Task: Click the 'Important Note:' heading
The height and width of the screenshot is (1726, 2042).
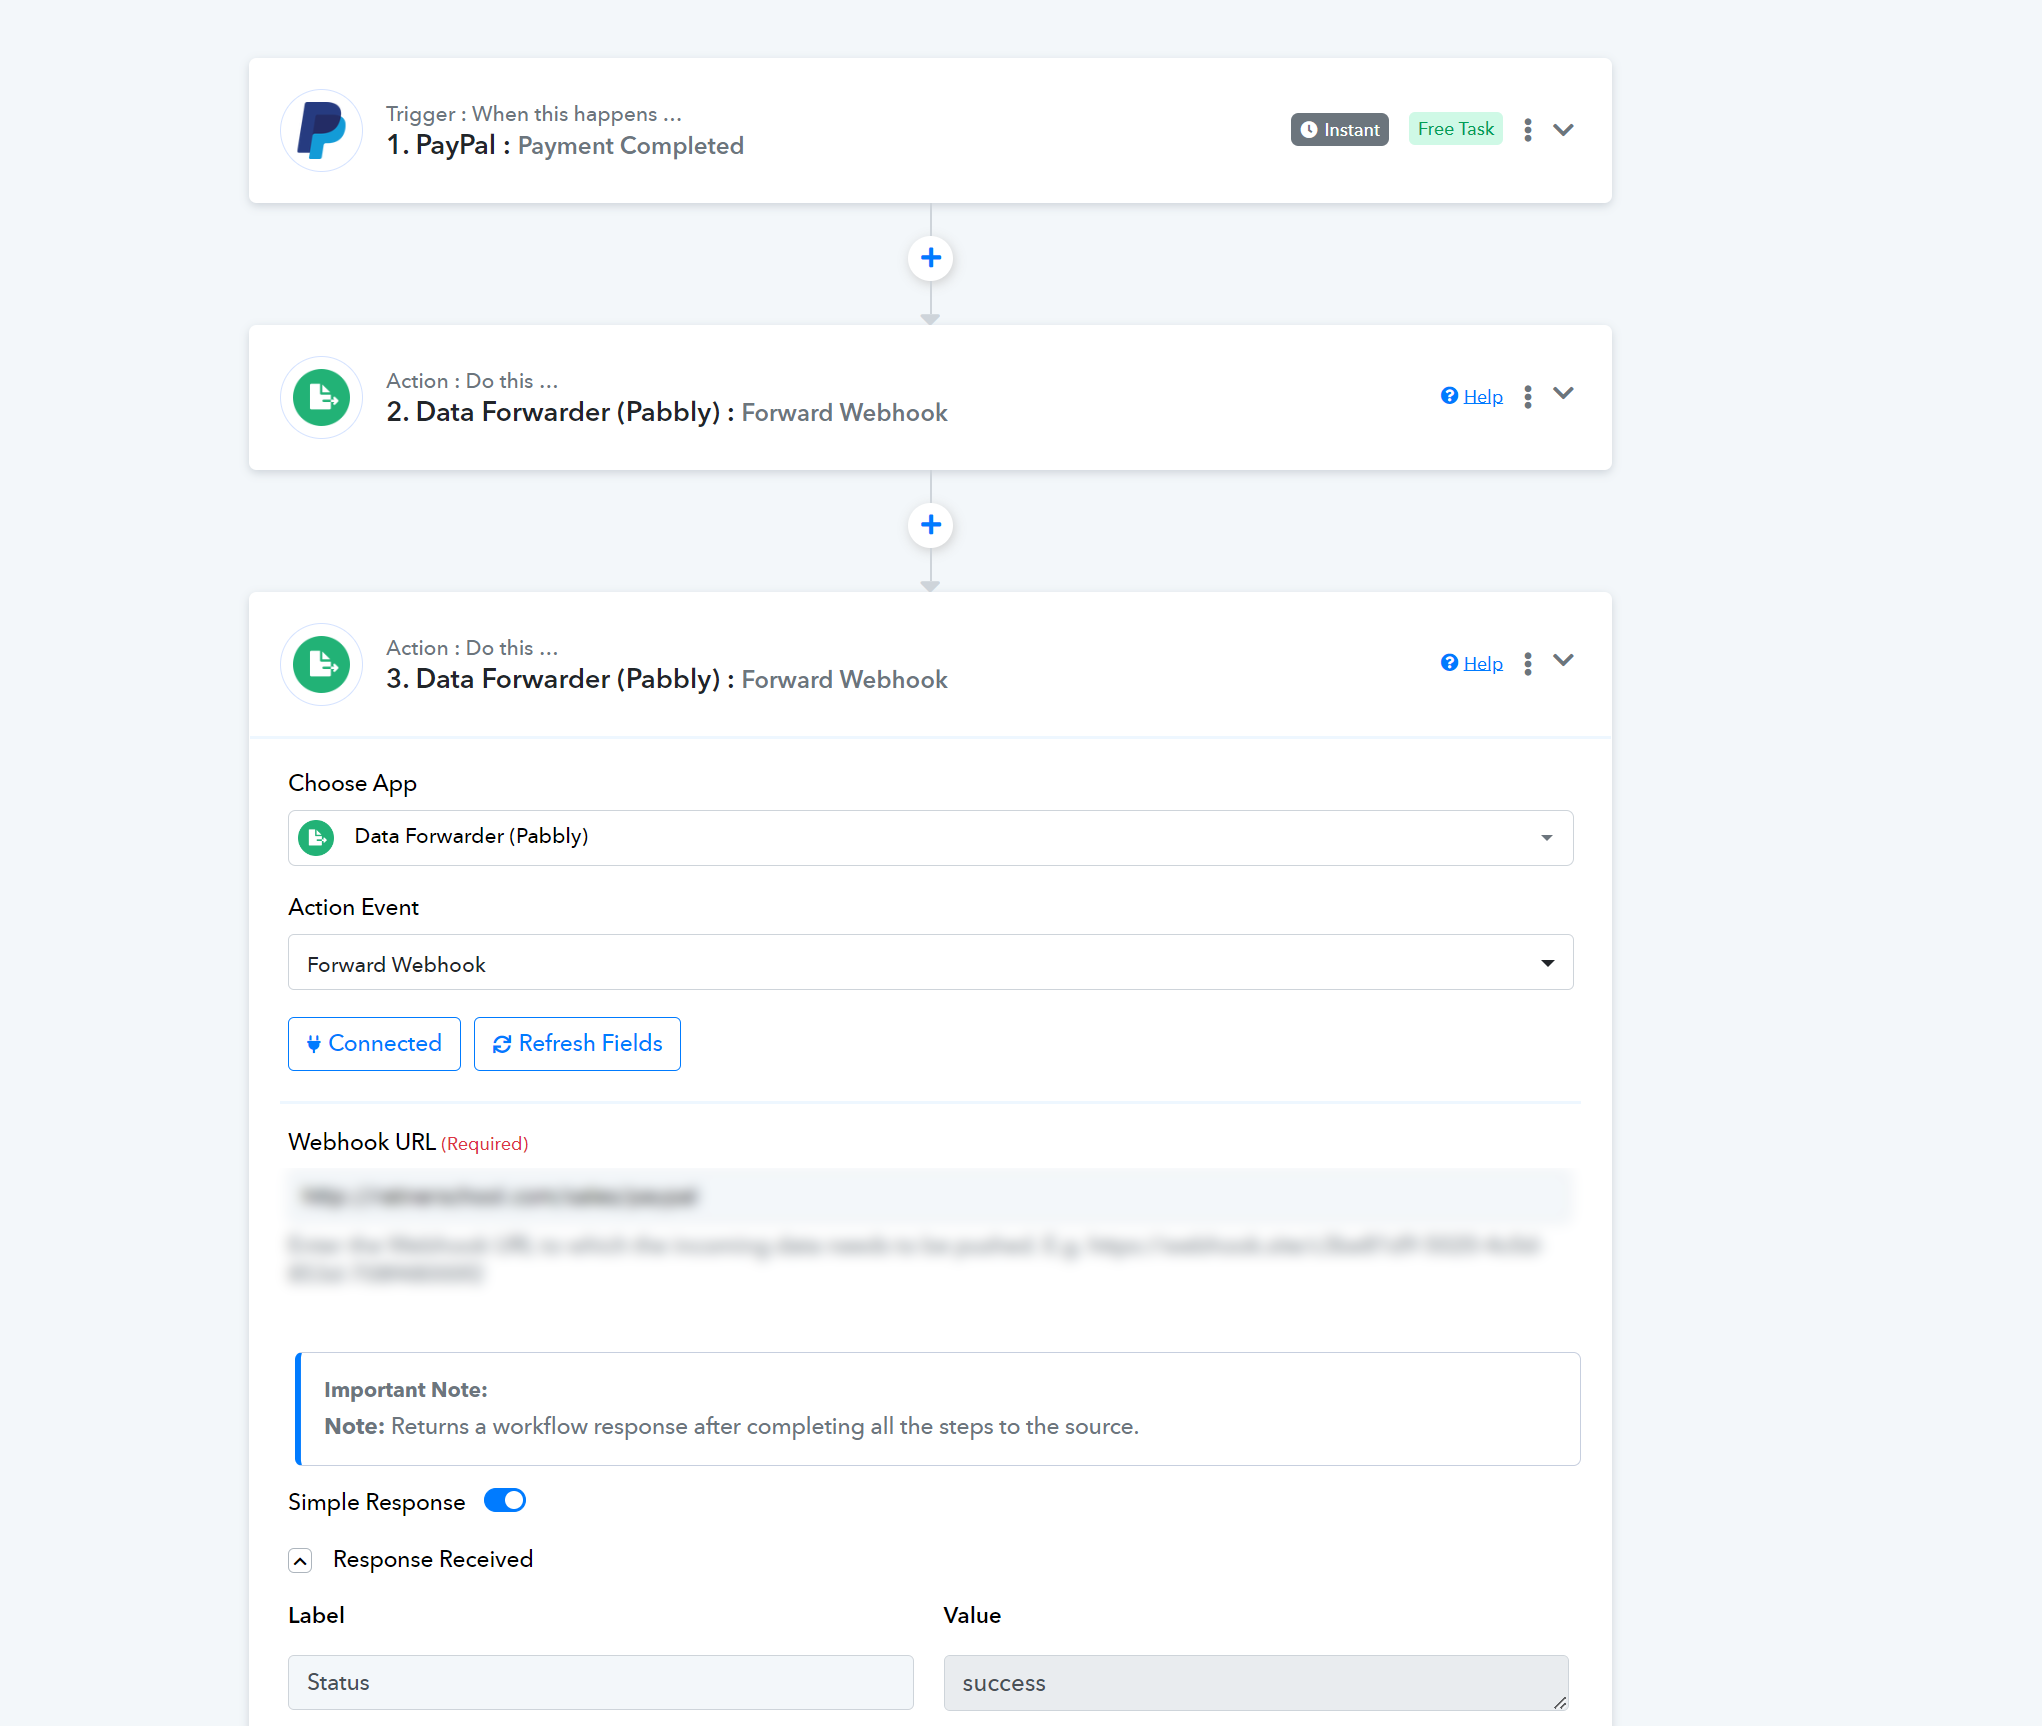Action: click(x=406, y=1390)
